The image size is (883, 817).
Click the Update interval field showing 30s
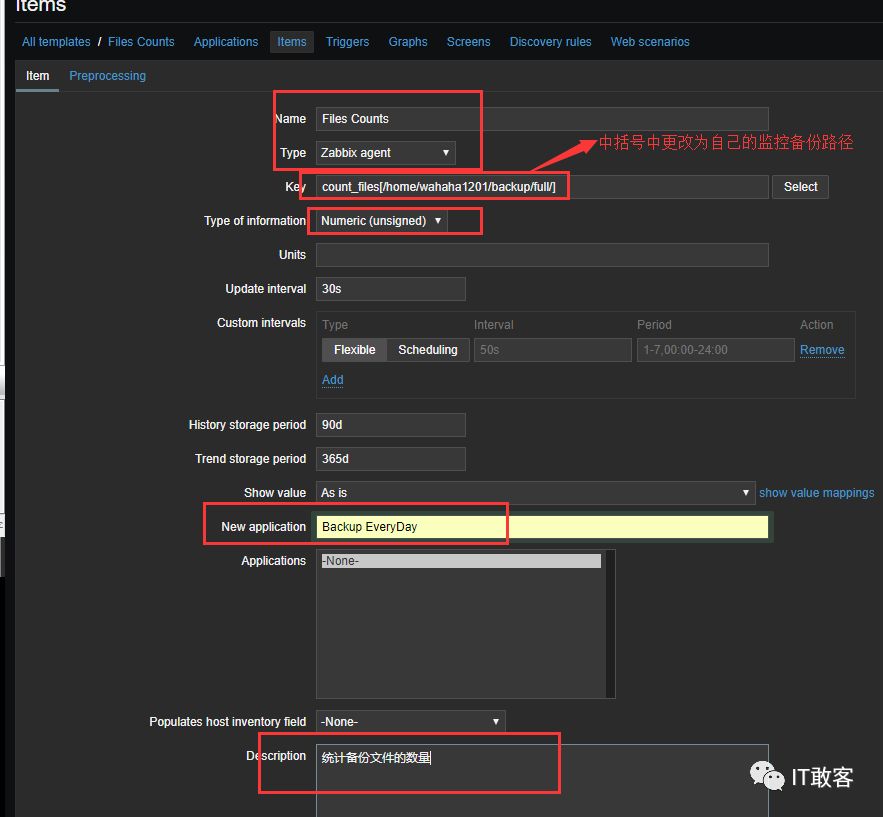point(390,289)
